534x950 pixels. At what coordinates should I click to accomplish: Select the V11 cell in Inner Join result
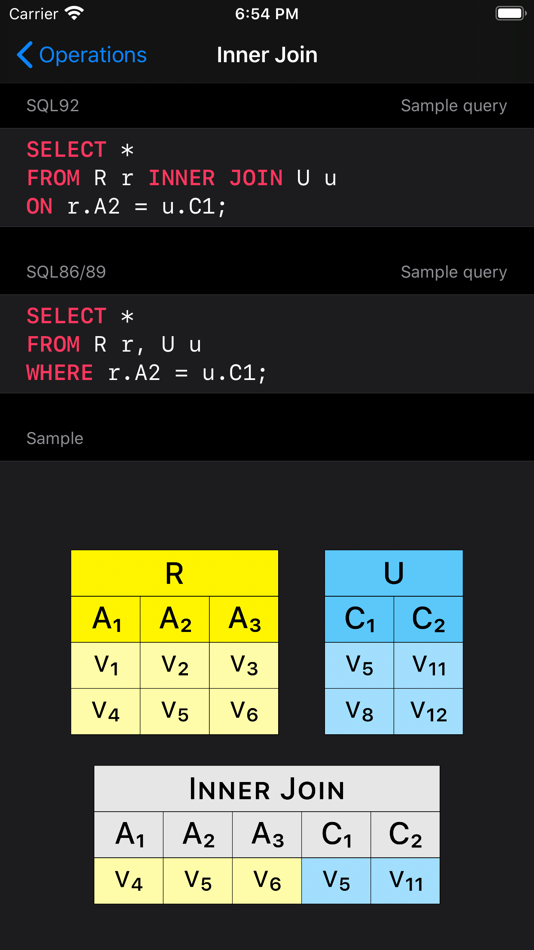coord(405,881)
